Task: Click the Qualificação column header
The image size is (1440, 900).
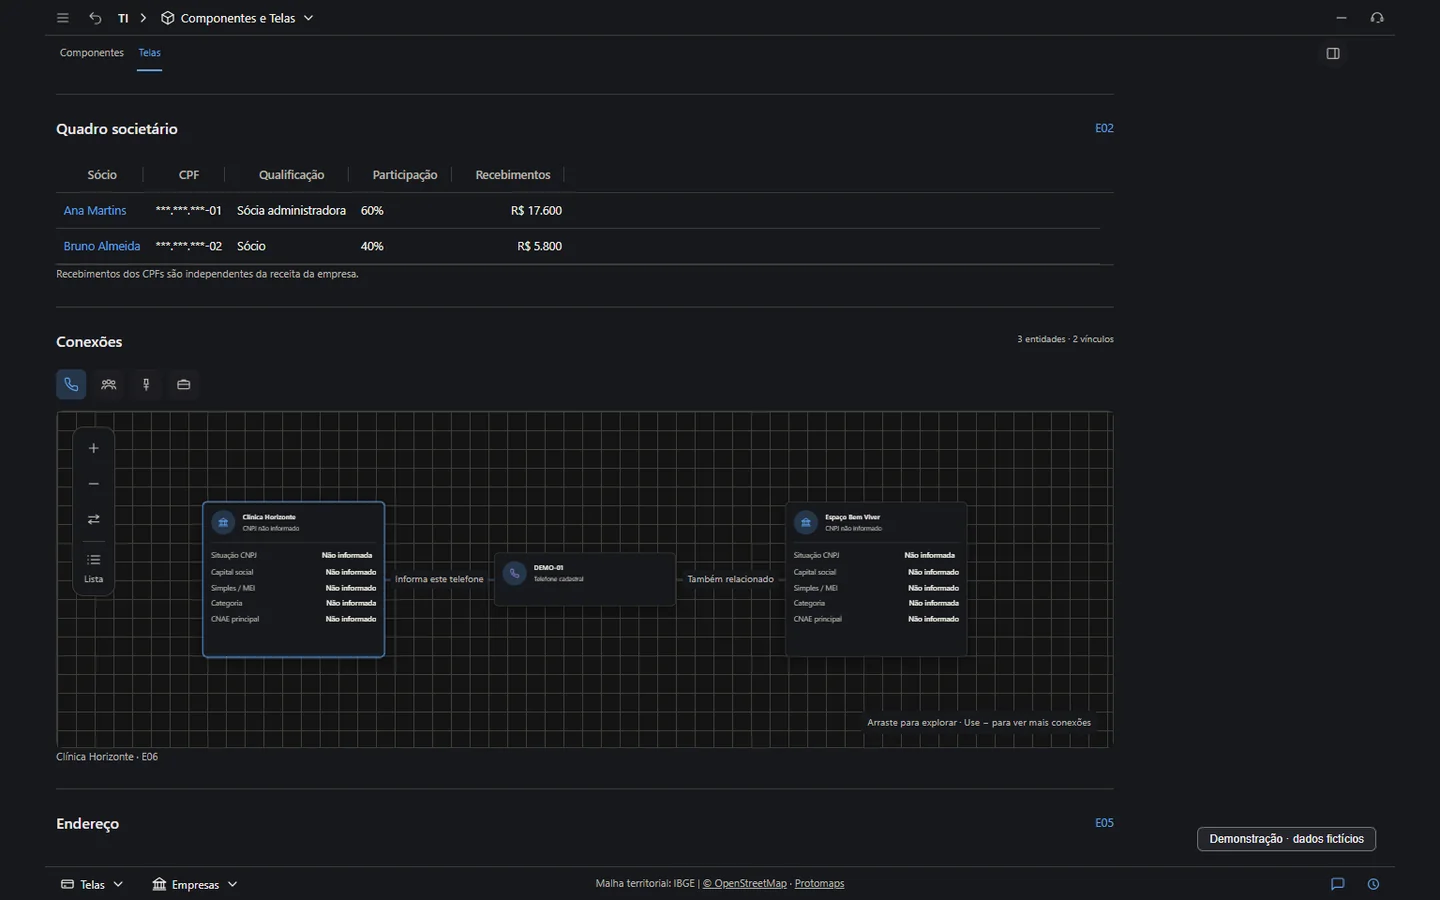Action: (291, 175)
